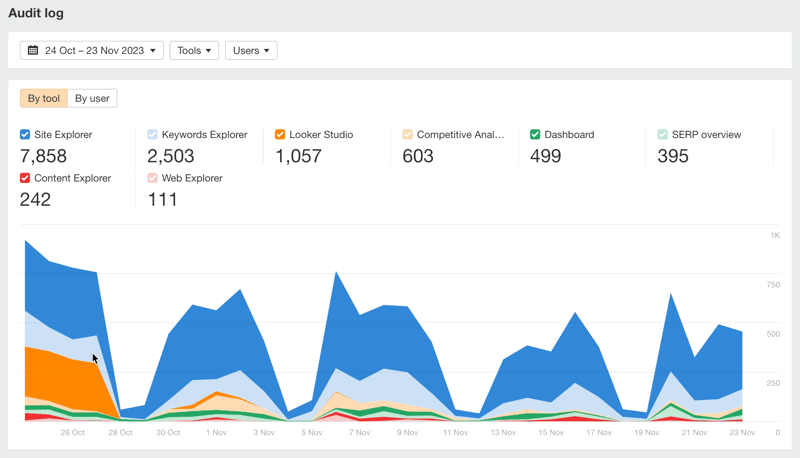Click the calendar icon in date picker

point(33,51)
